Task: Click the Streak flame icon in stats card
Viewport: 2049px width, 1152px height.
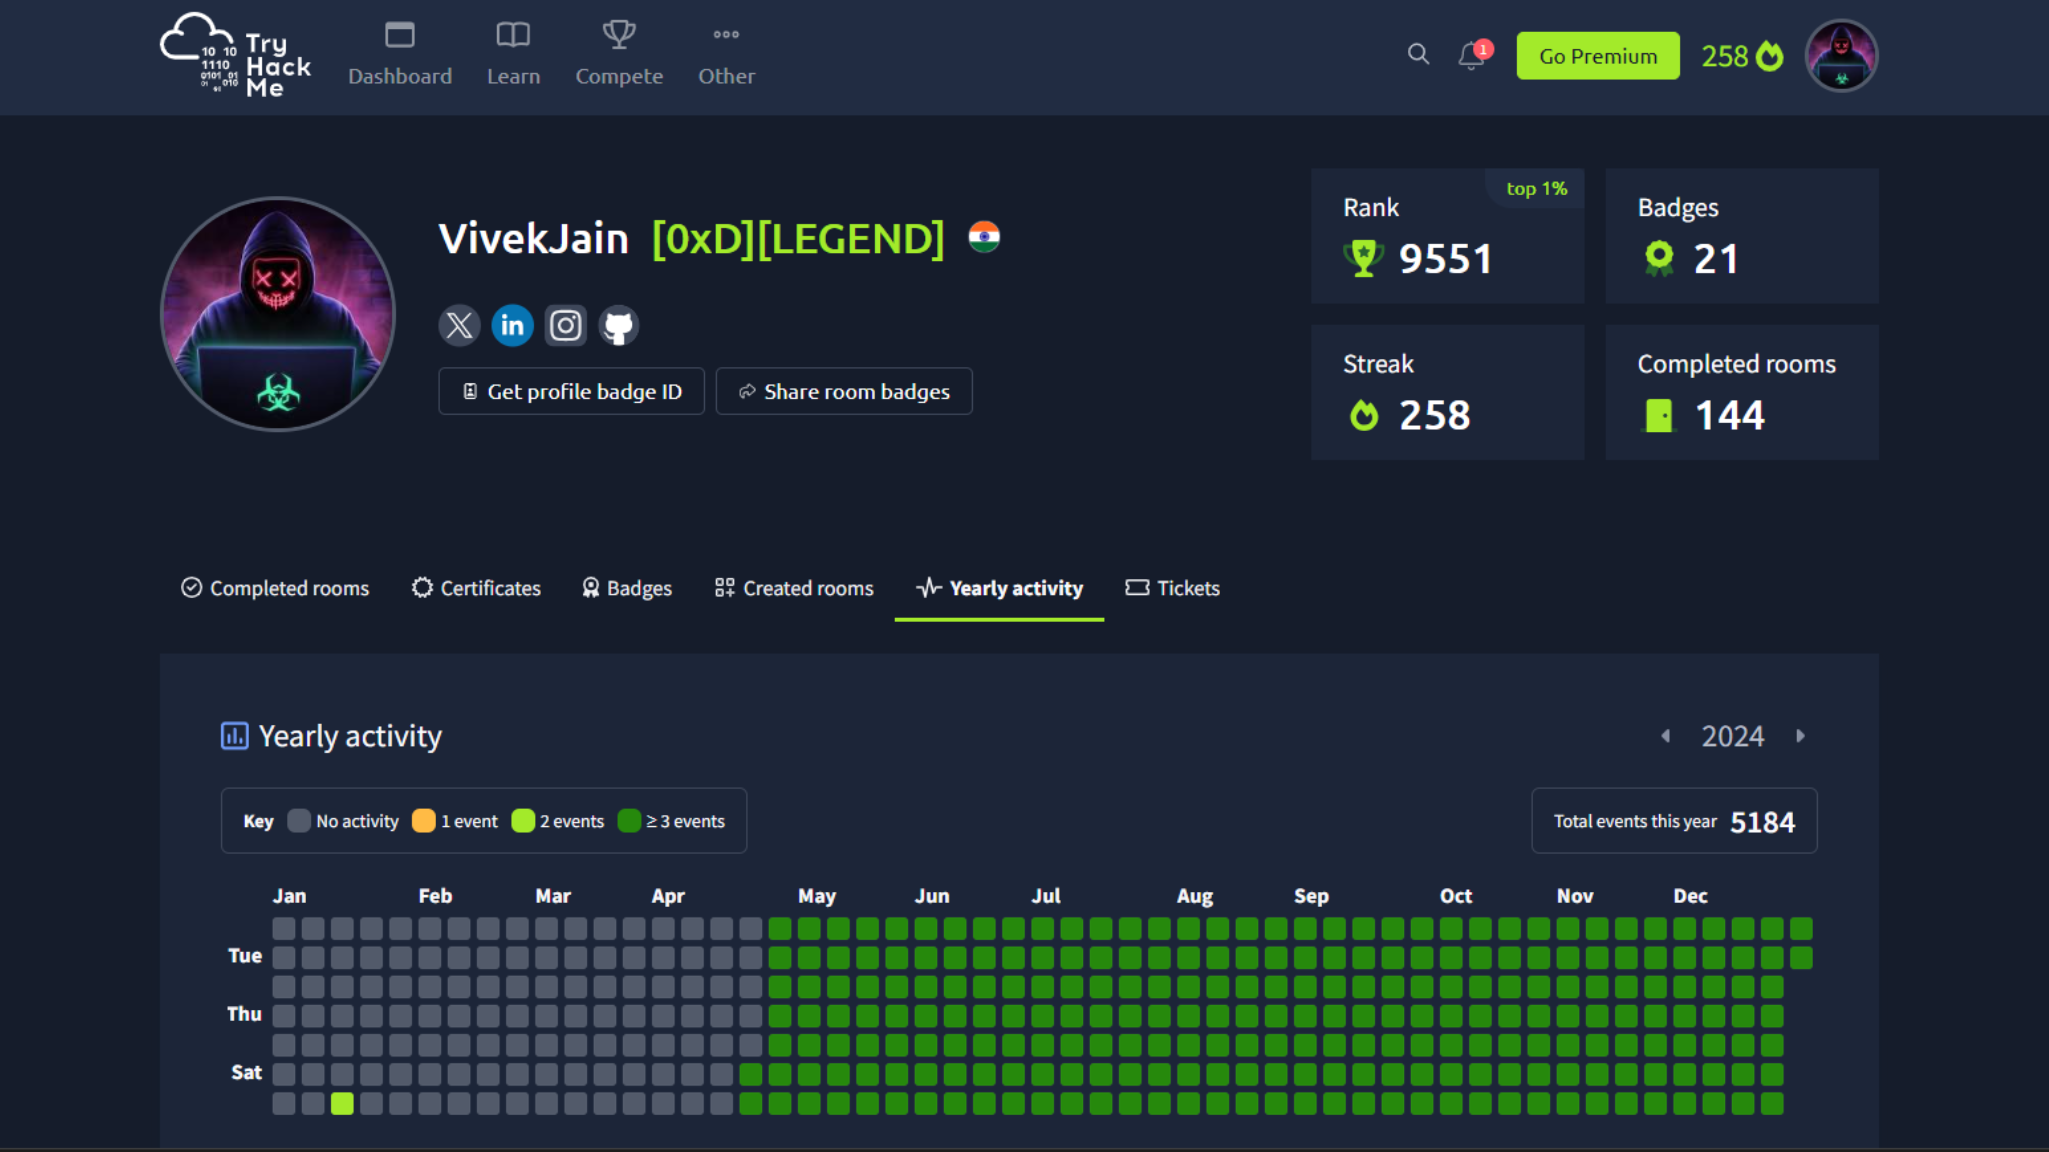Action: pos(1364,415)
